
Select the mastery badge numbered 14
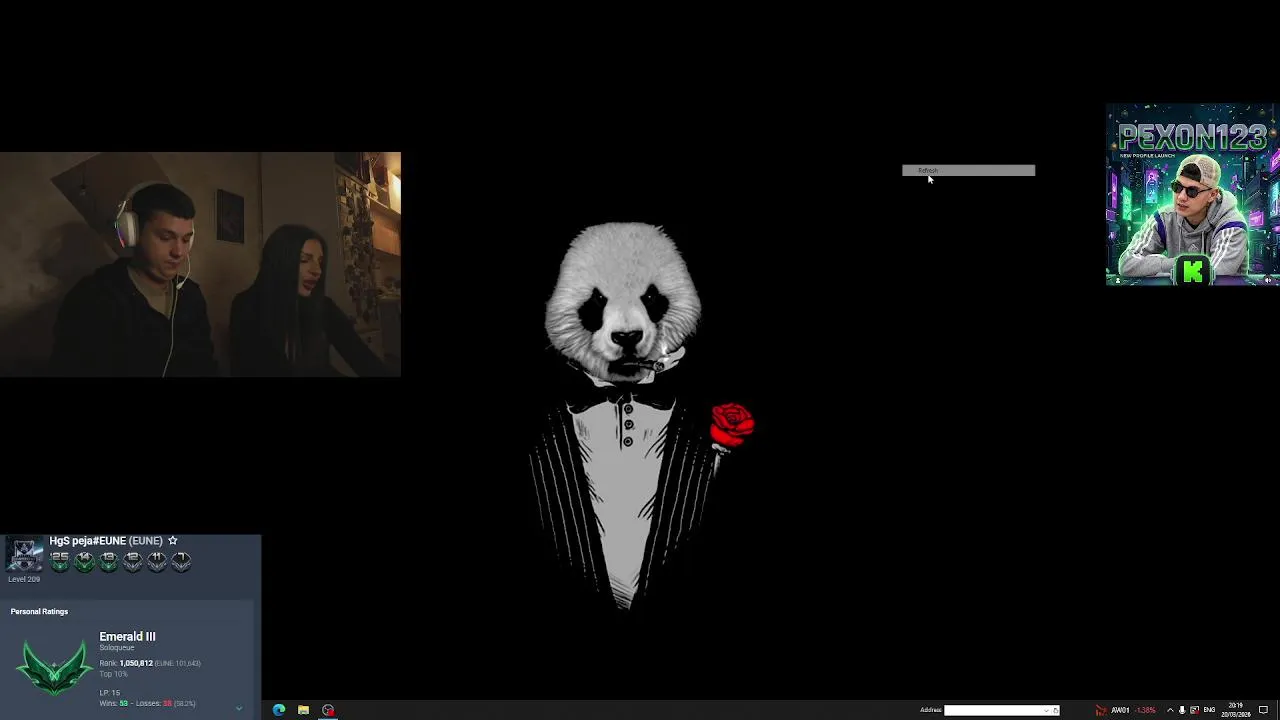pyautogui.click(x=84, y=561)
